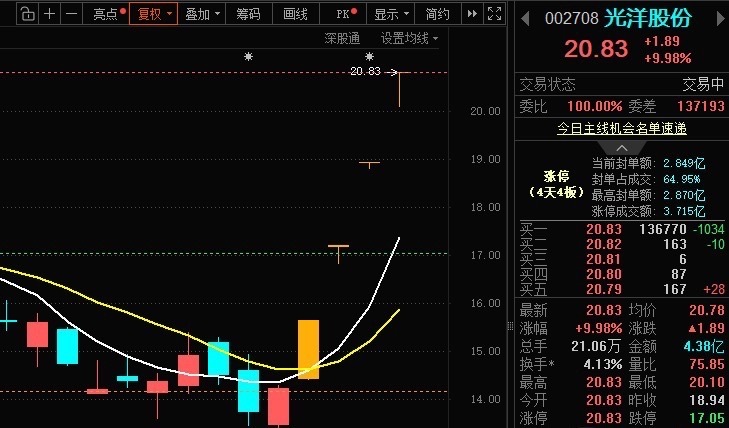Go to next stock with right arrow
Screen dimensions: 729x428
[x=720, y=19]
